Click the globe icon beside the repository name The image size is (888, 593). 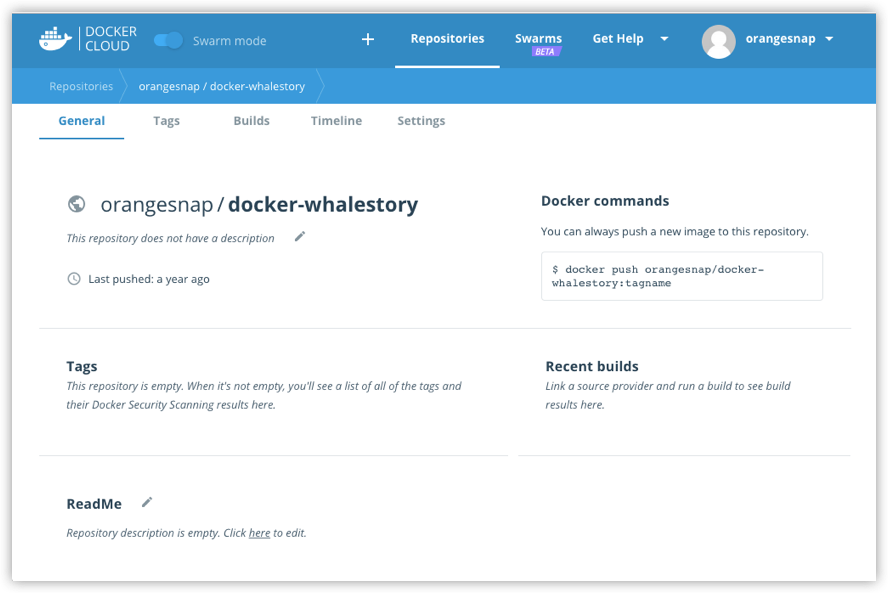click(x=79, y=203)
